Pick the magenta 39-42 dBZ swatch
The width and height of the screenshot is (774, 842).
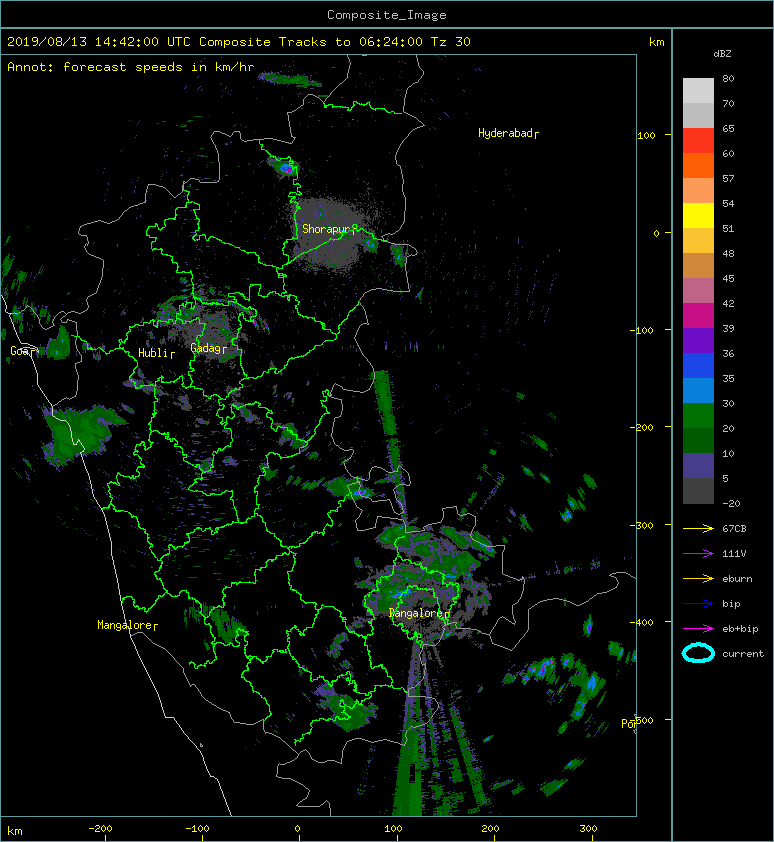click(698, 316)
